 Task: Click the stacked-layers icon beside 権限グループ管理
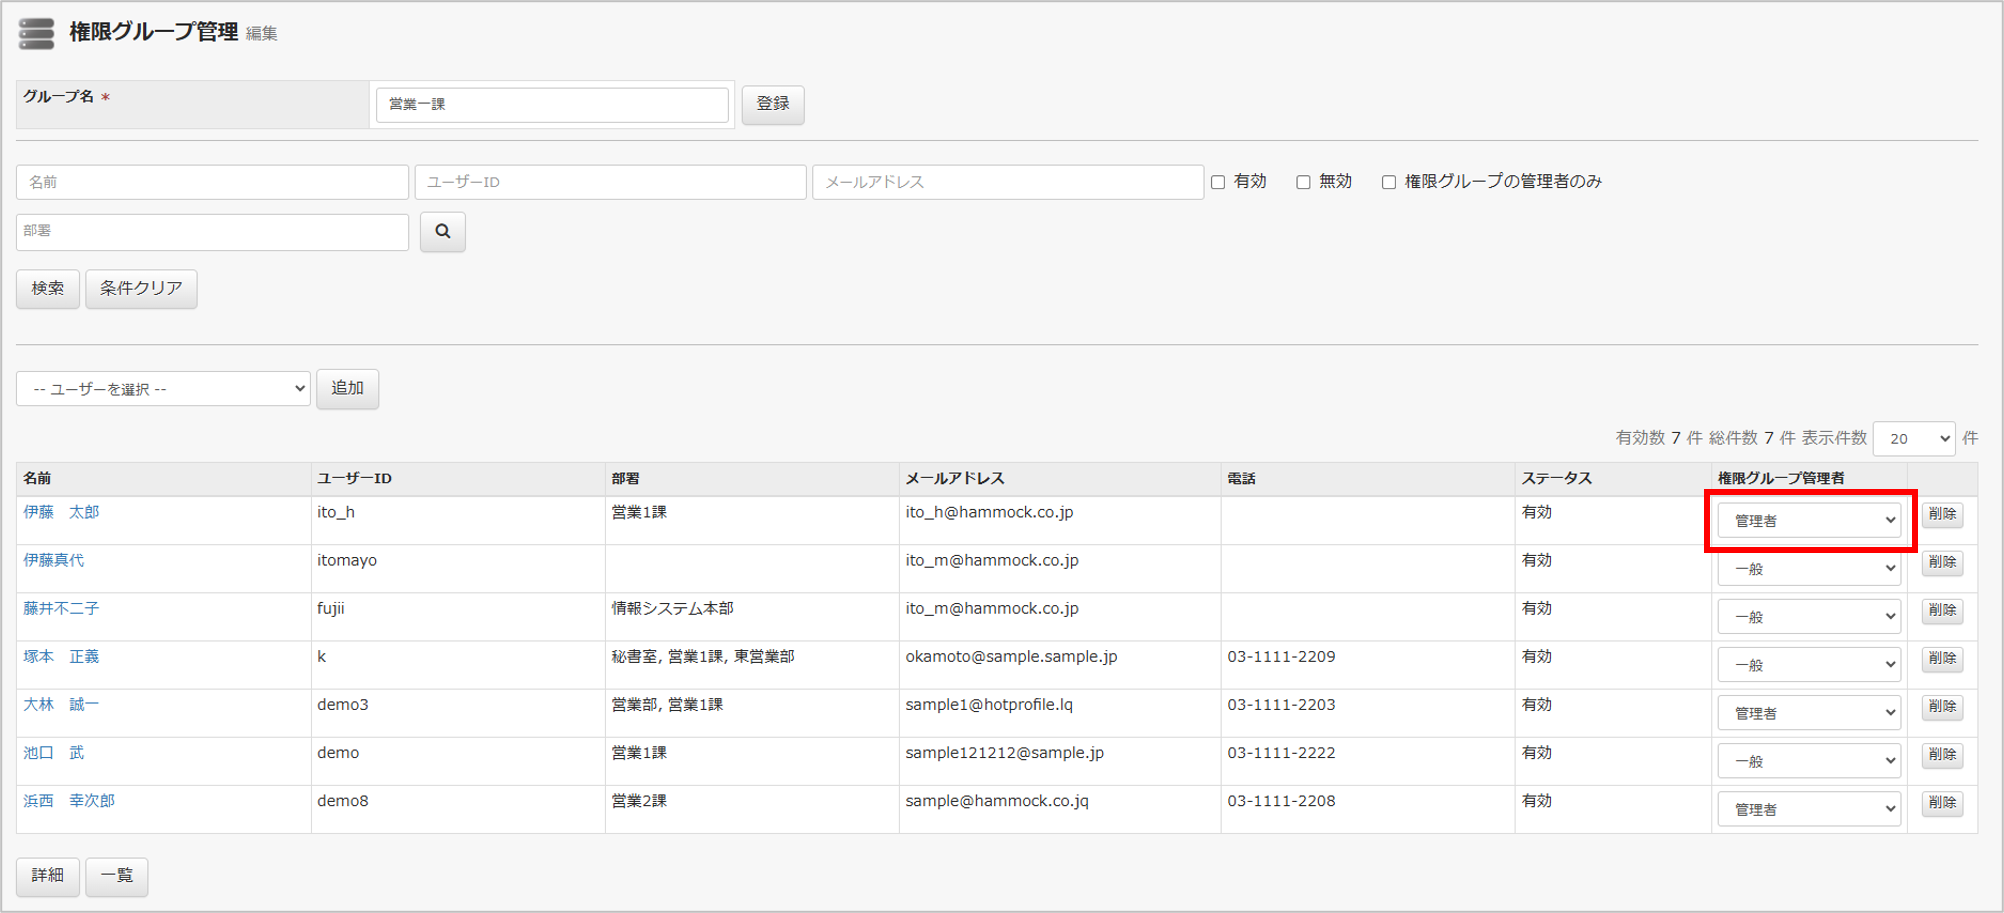click(37, 33)
